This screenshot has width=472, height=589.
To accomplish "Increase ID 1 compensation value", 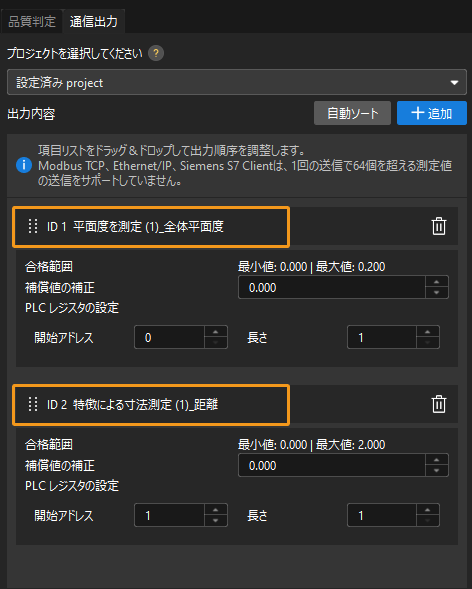I will [437, 282].
